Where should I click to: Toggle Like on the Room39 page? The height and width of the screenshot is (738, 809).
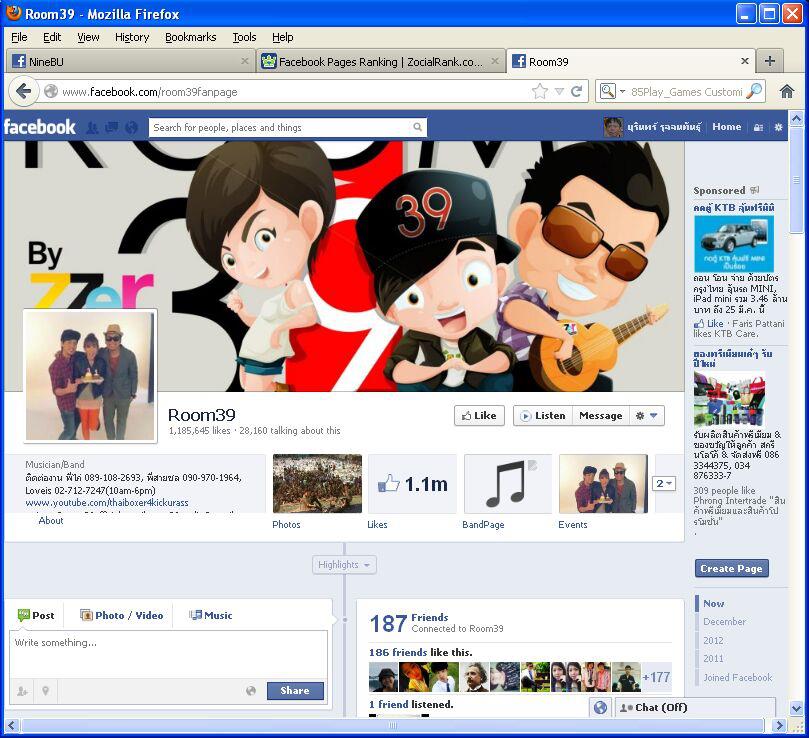pyautogui.click(x=478, y=415)
